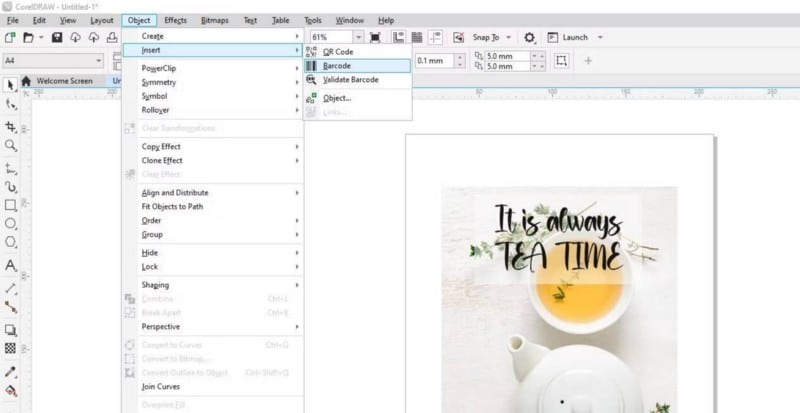Select the Text tool
Viewport: 800px width, 413px height.
click(11, 266)
